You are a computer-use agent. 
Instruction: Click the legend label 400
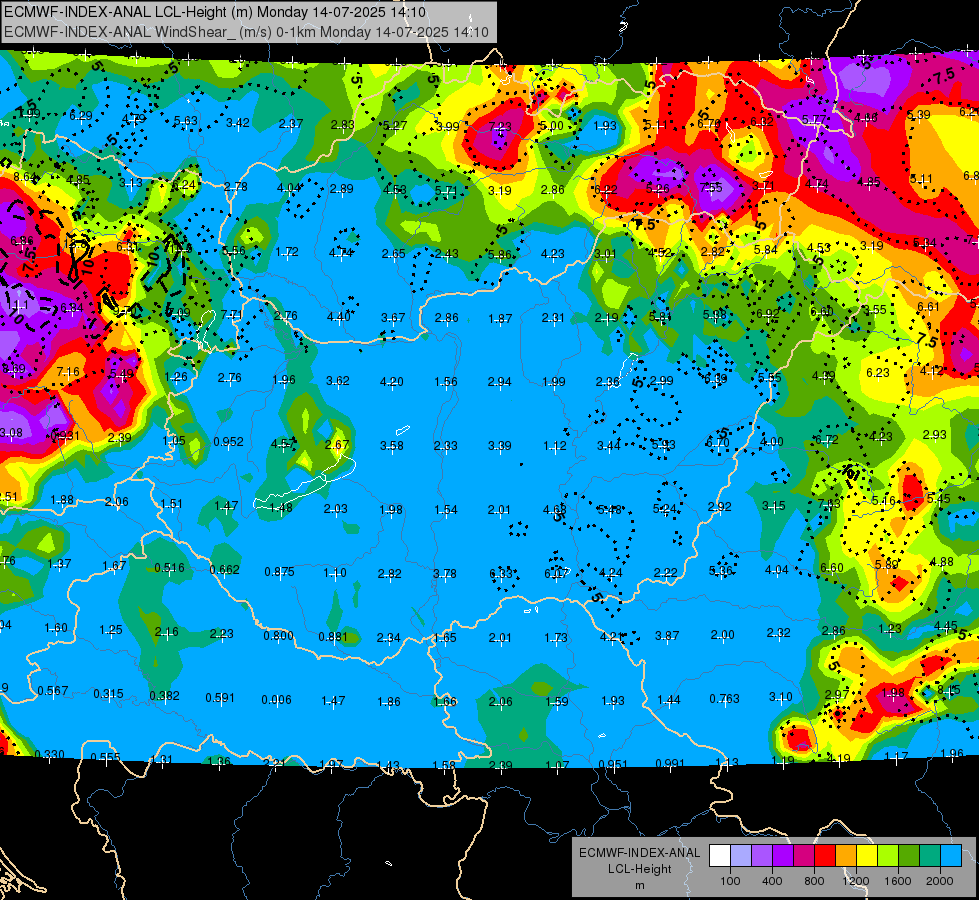click(772, 881)
